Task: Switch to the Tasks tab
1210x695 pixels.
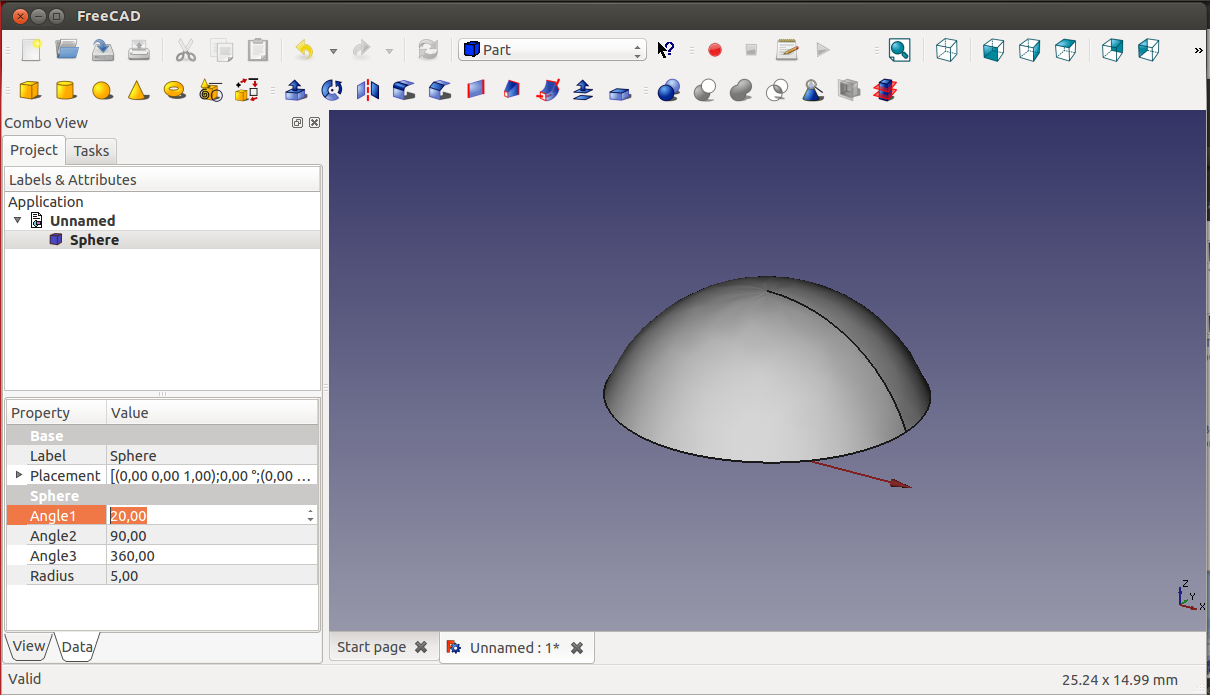Action: 91,151
